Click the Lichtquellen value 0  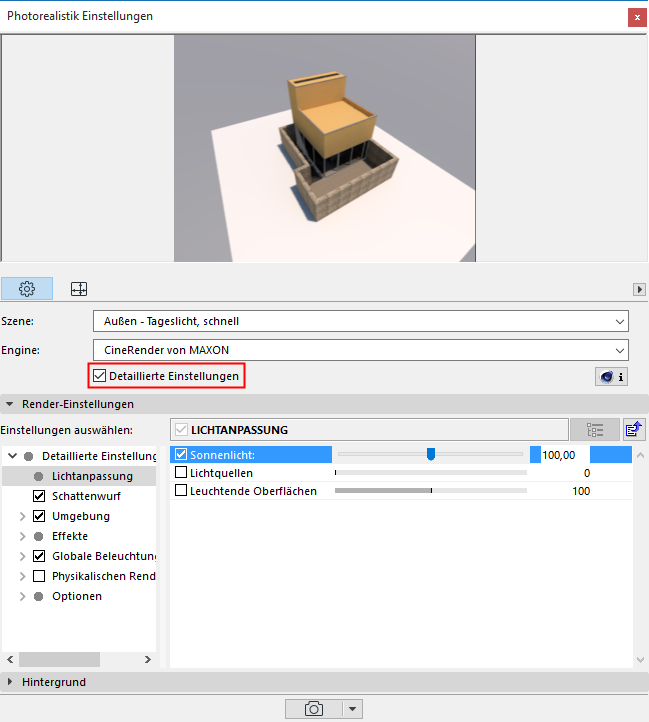(587, 473)
